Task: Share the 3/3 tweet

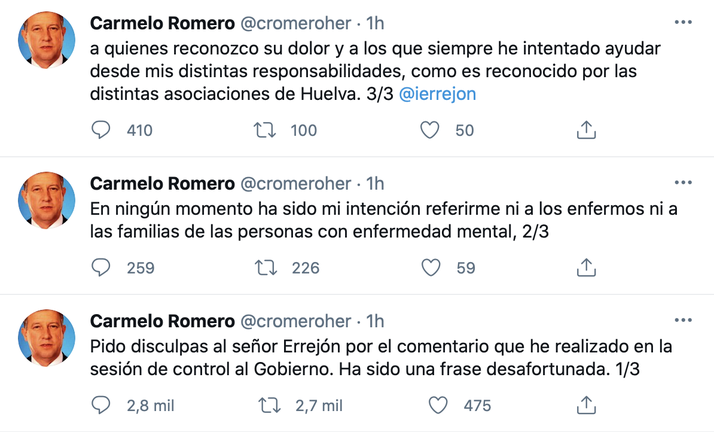Action: point(587,130)
